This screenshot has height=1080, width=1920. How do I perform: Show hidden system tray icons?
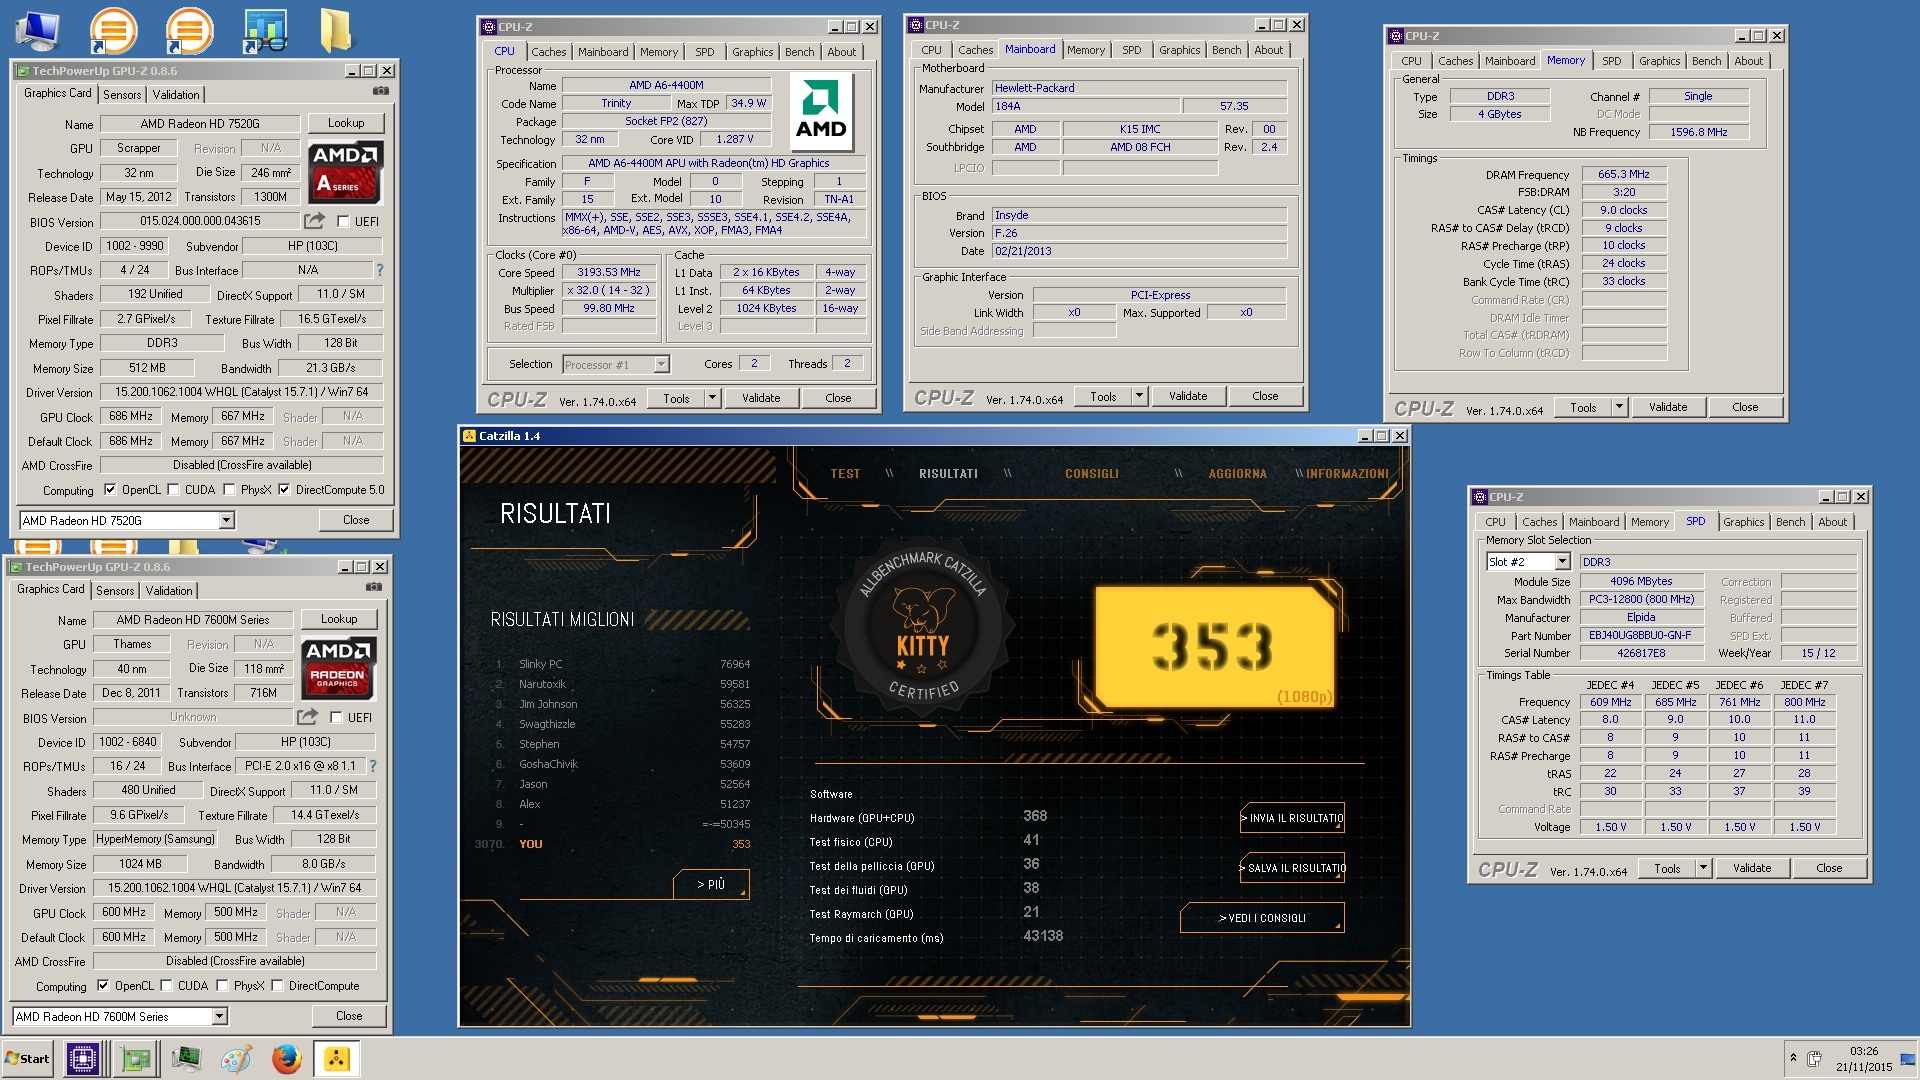(x=1793, y=1058)
